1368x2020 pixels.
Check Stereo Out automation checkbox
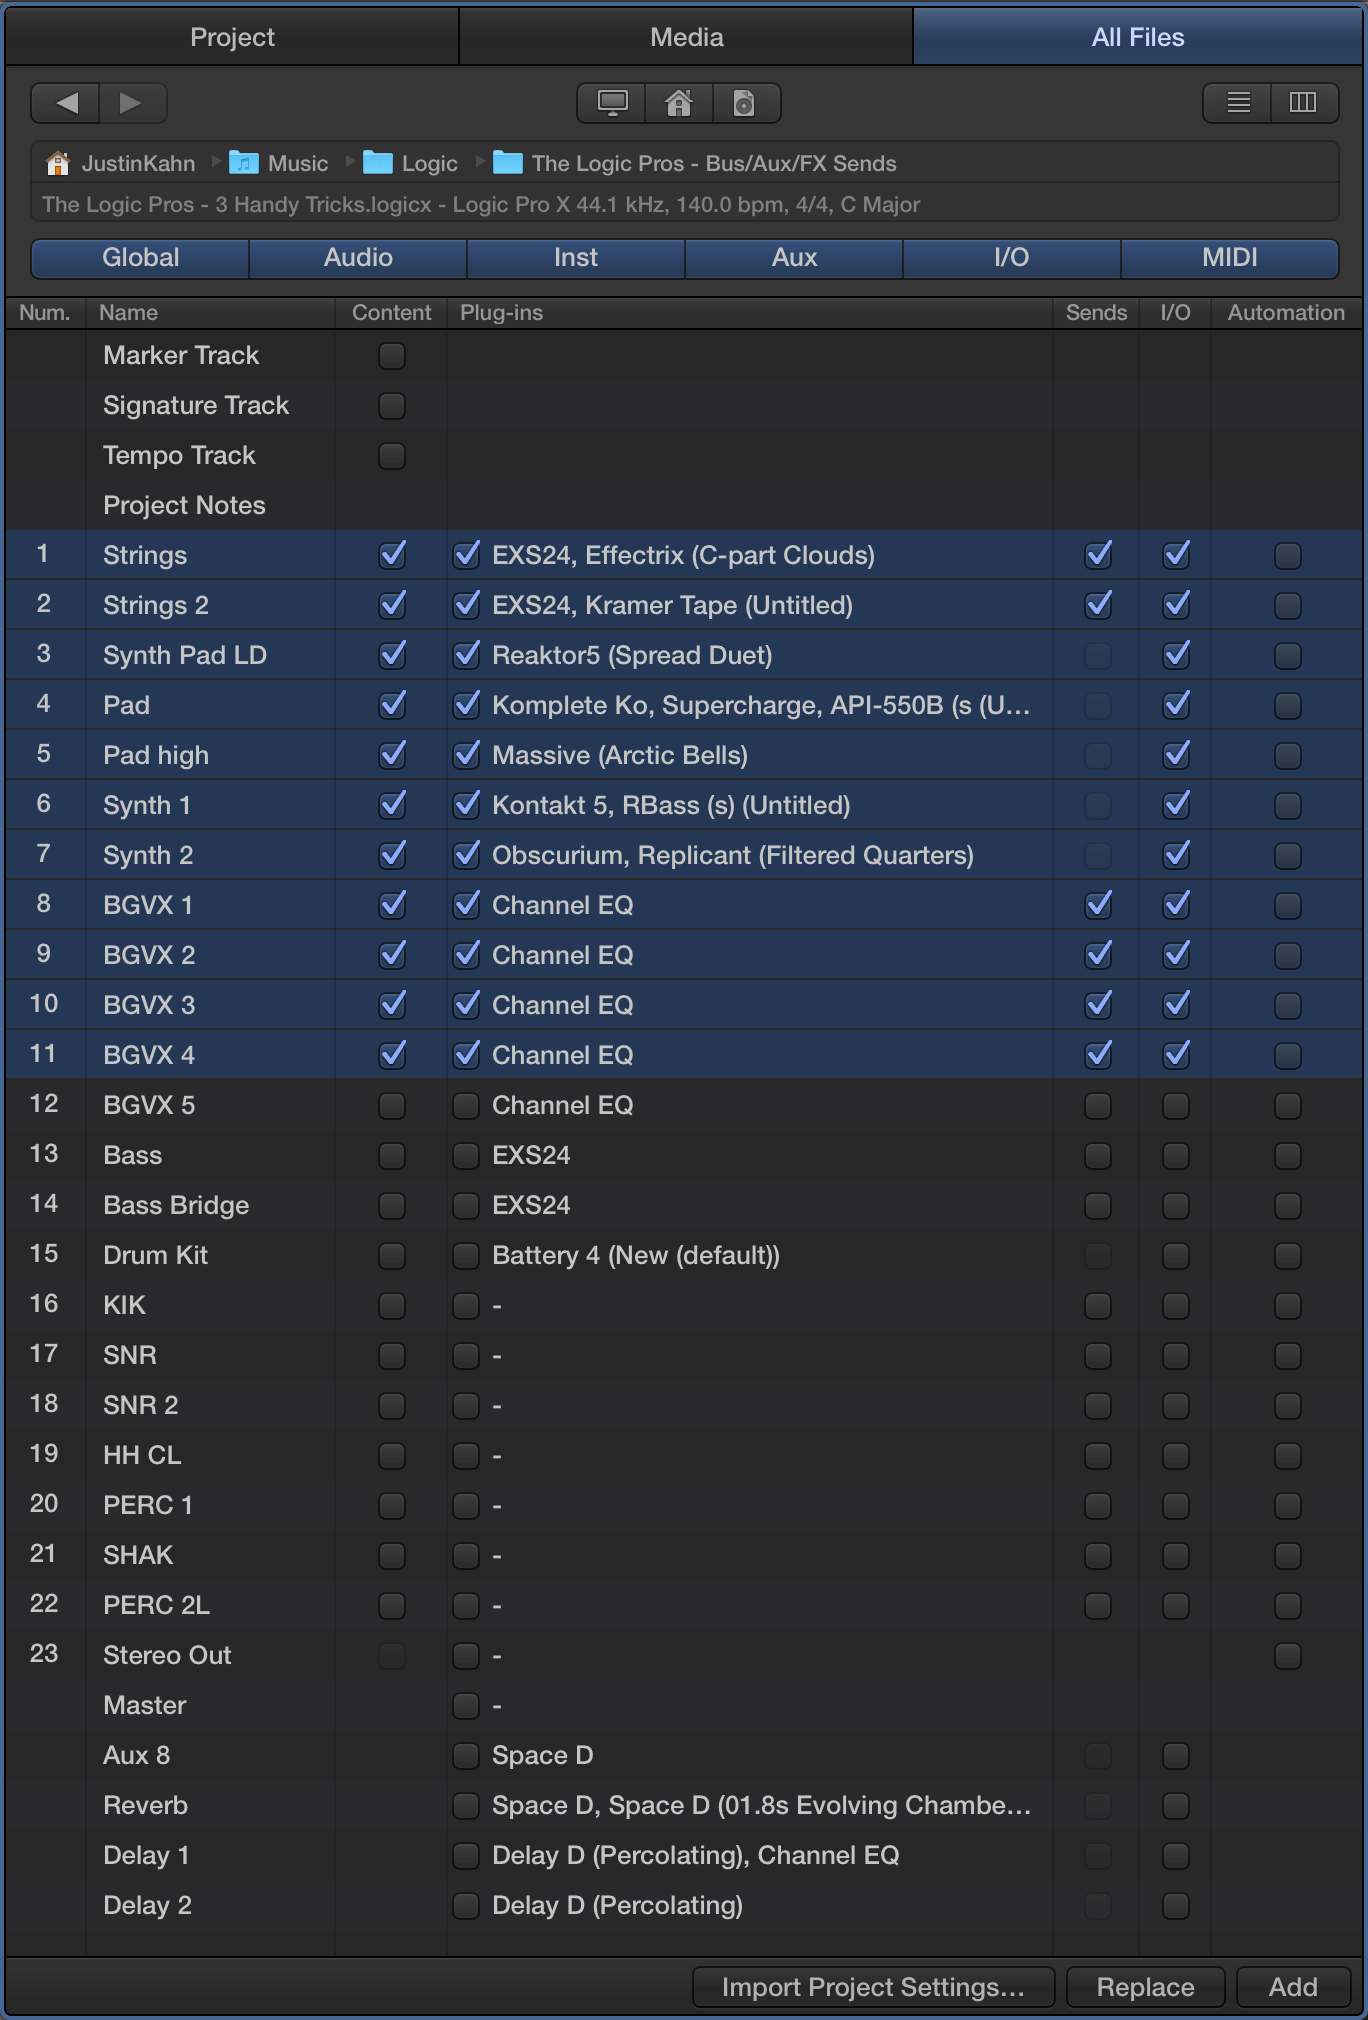point(1288,1656)
